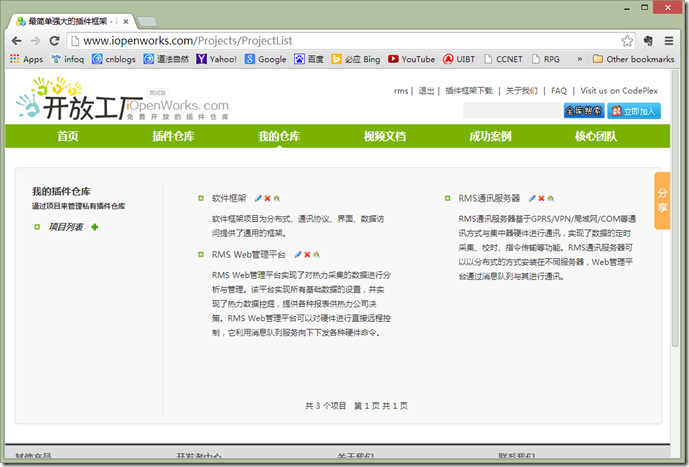Image resolution: width=689 pixels, height=467 pixels.
Task: Click the extension icon beside the star
Action: [648, 41]
